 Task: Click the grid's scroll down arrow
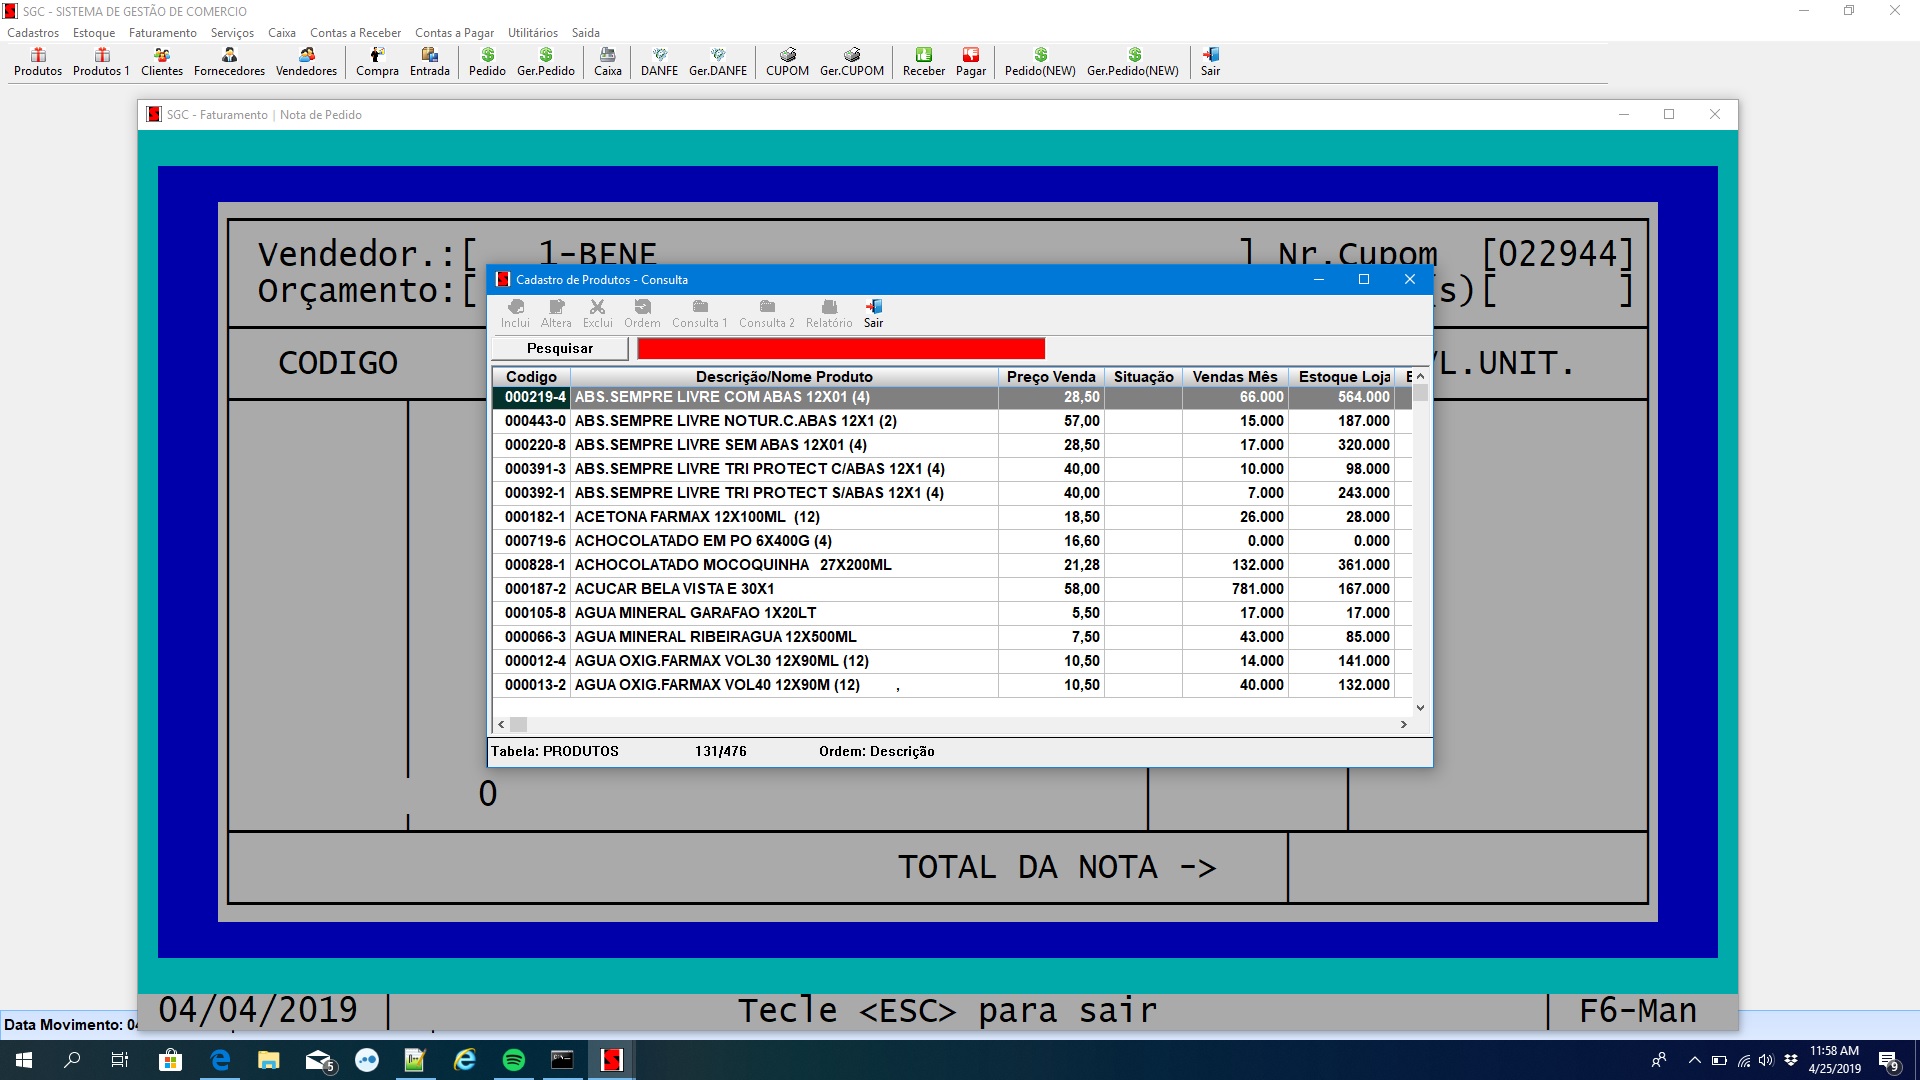[x=1420, y=708]
